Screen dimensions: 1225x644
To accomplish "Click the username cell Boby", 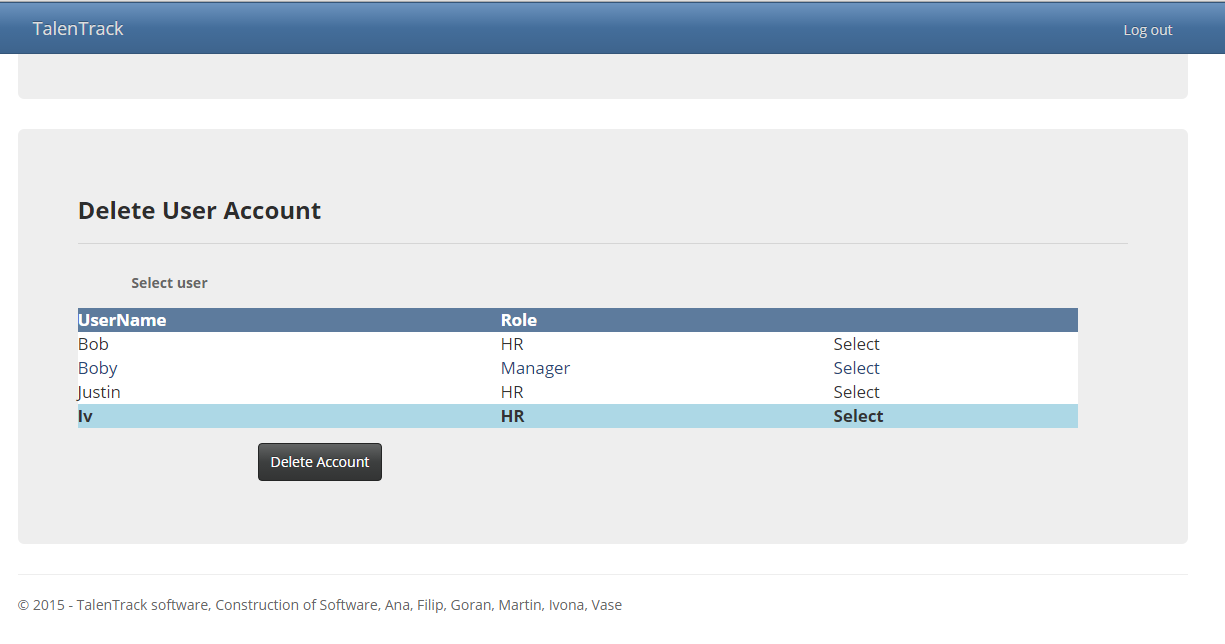I will [x=97, y=368].
